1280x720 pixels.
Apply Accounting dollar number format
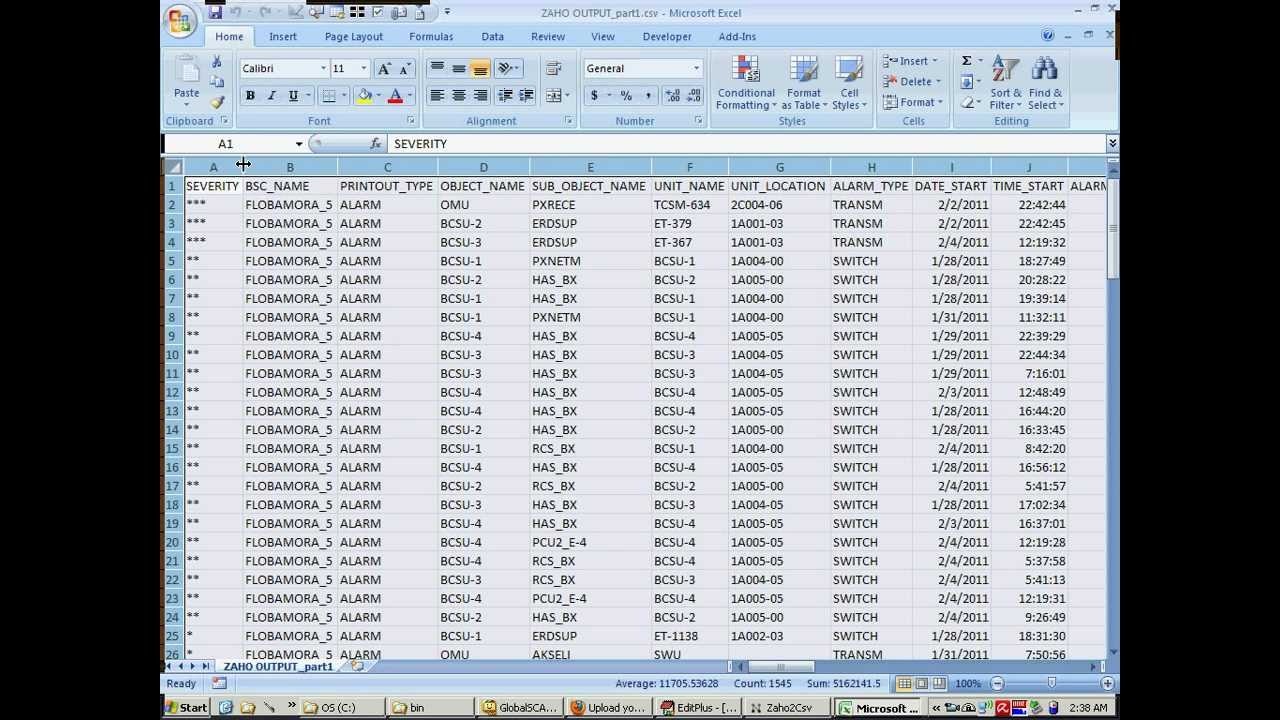click(594, 96)
